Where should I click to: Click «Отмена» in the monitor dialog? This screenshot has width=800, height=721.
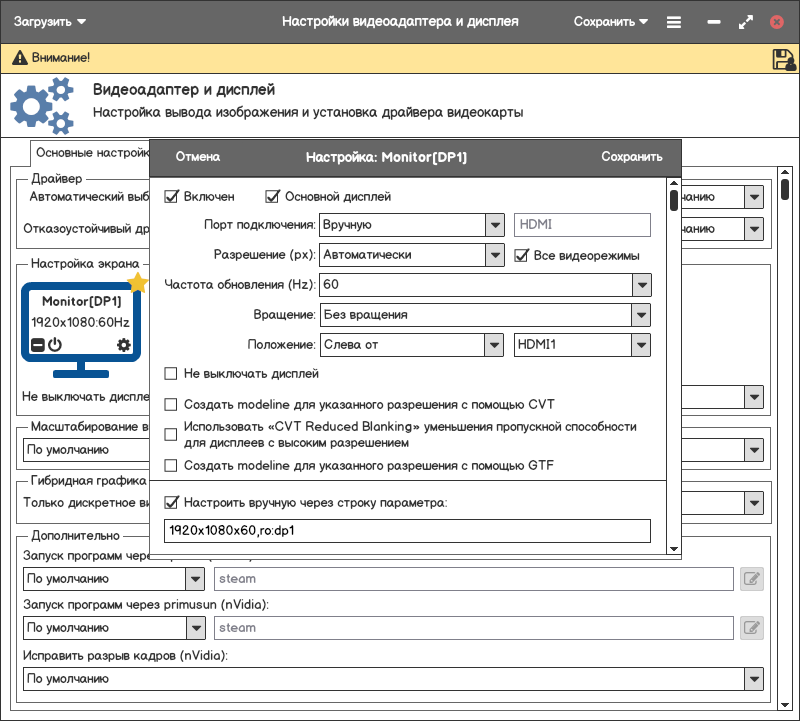[x=197, y=157]
